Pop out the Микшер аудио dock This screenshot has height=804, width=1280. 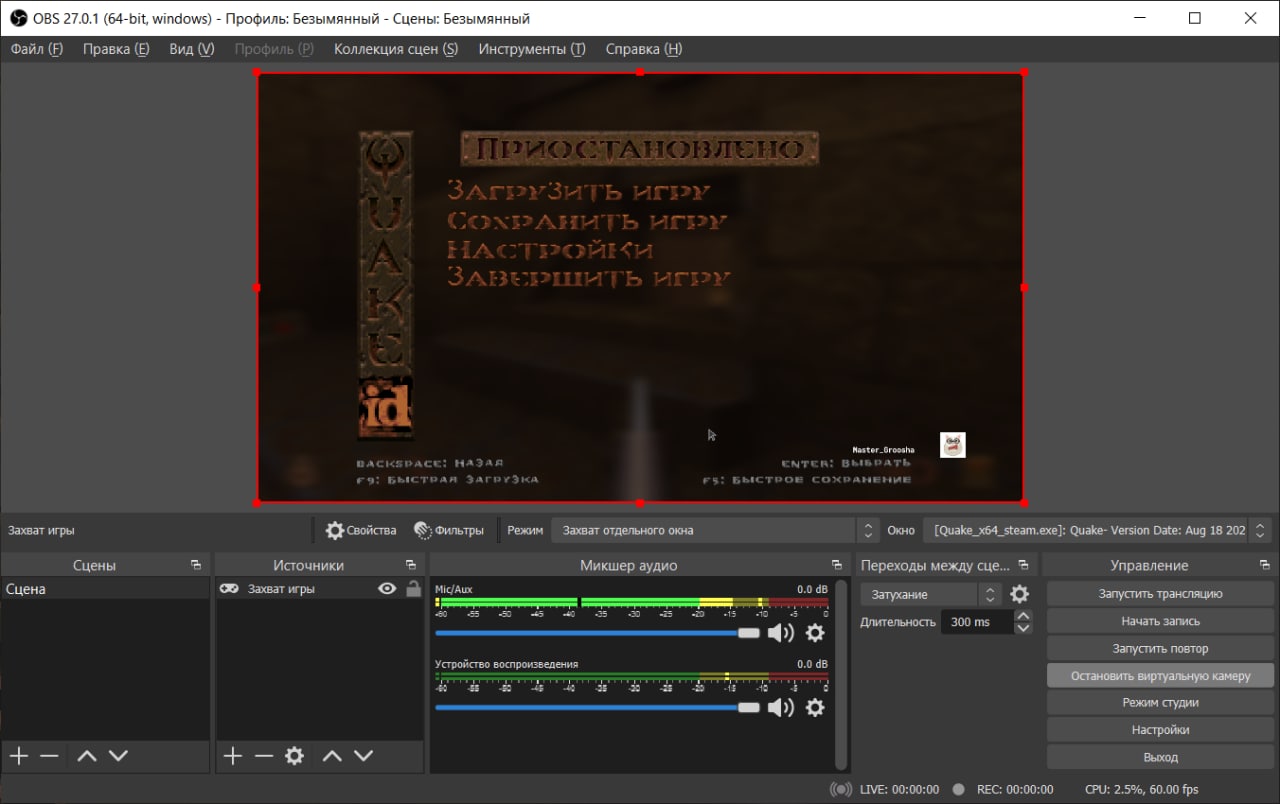point(837,566)
